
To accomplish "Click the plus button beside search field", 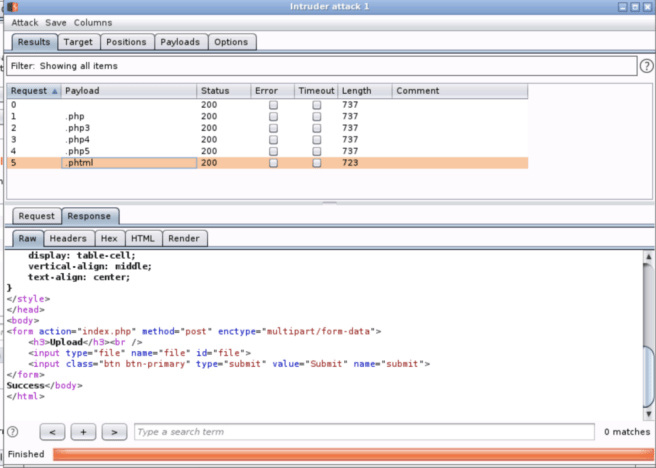I will click(x=83, y=432).
